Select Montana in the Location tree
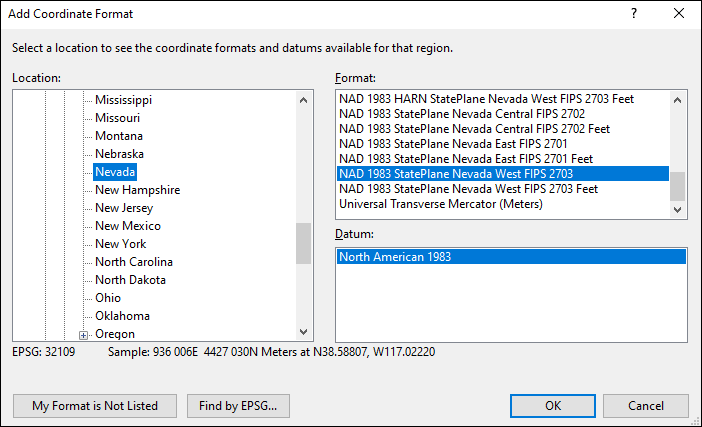The image size is (702, 427). (x=119, y=136)
